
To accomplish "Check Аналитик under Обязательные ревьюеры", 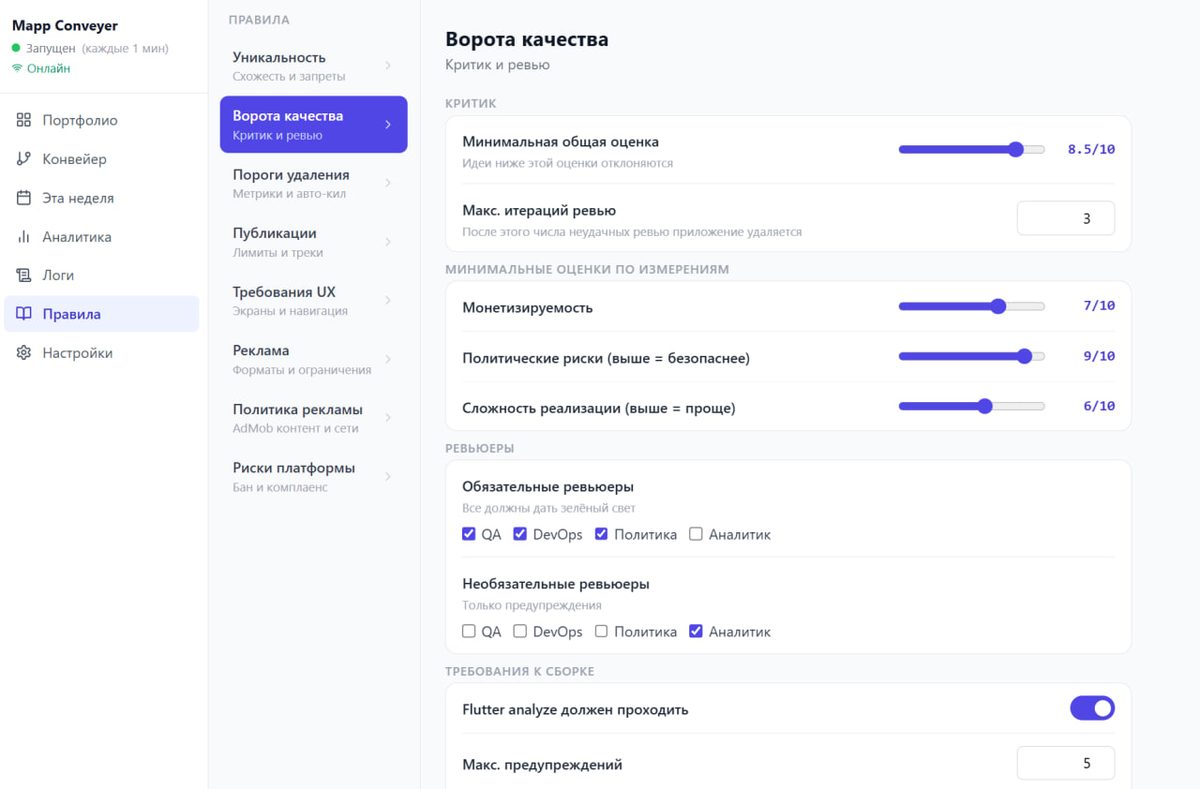I will click(x=696, y=534).
